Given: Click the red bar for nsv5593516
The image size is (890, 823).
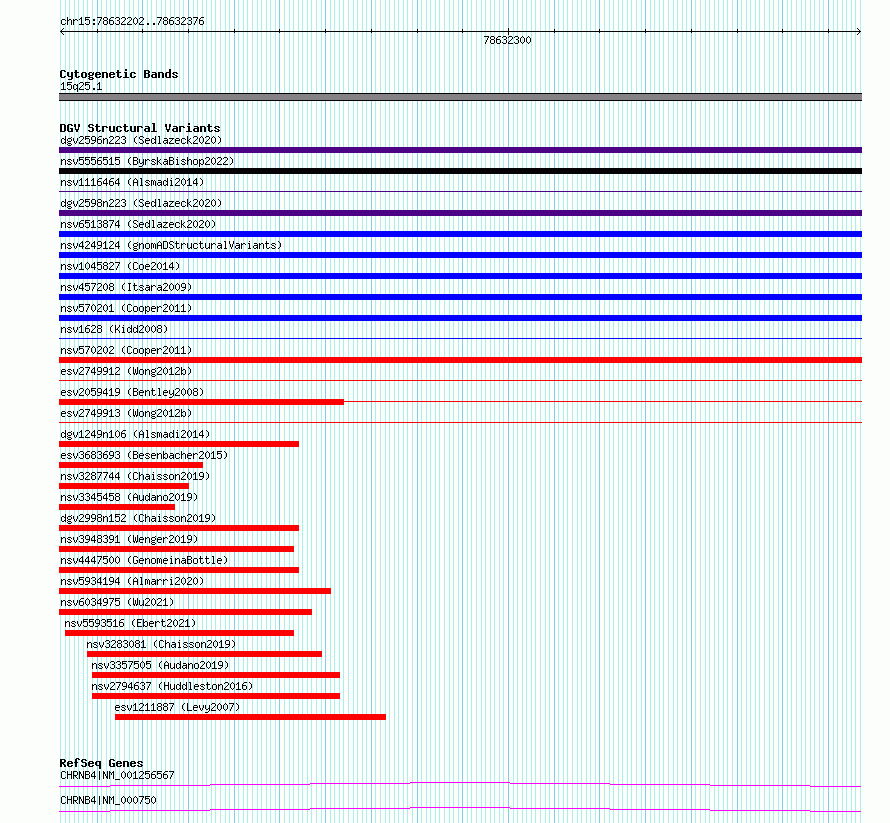Looking at the screenshot, I should (x=179, y=633).
